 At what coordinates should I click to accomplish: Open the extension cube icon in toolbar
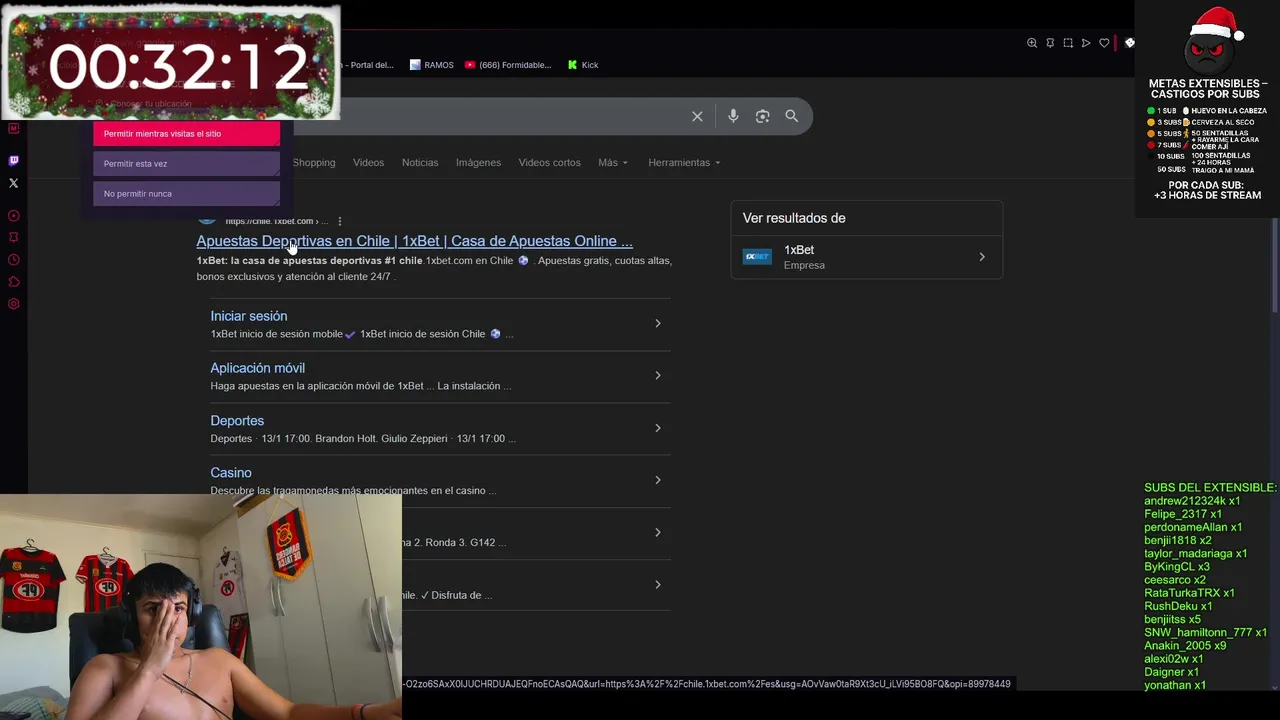(x=1129, y=43)
